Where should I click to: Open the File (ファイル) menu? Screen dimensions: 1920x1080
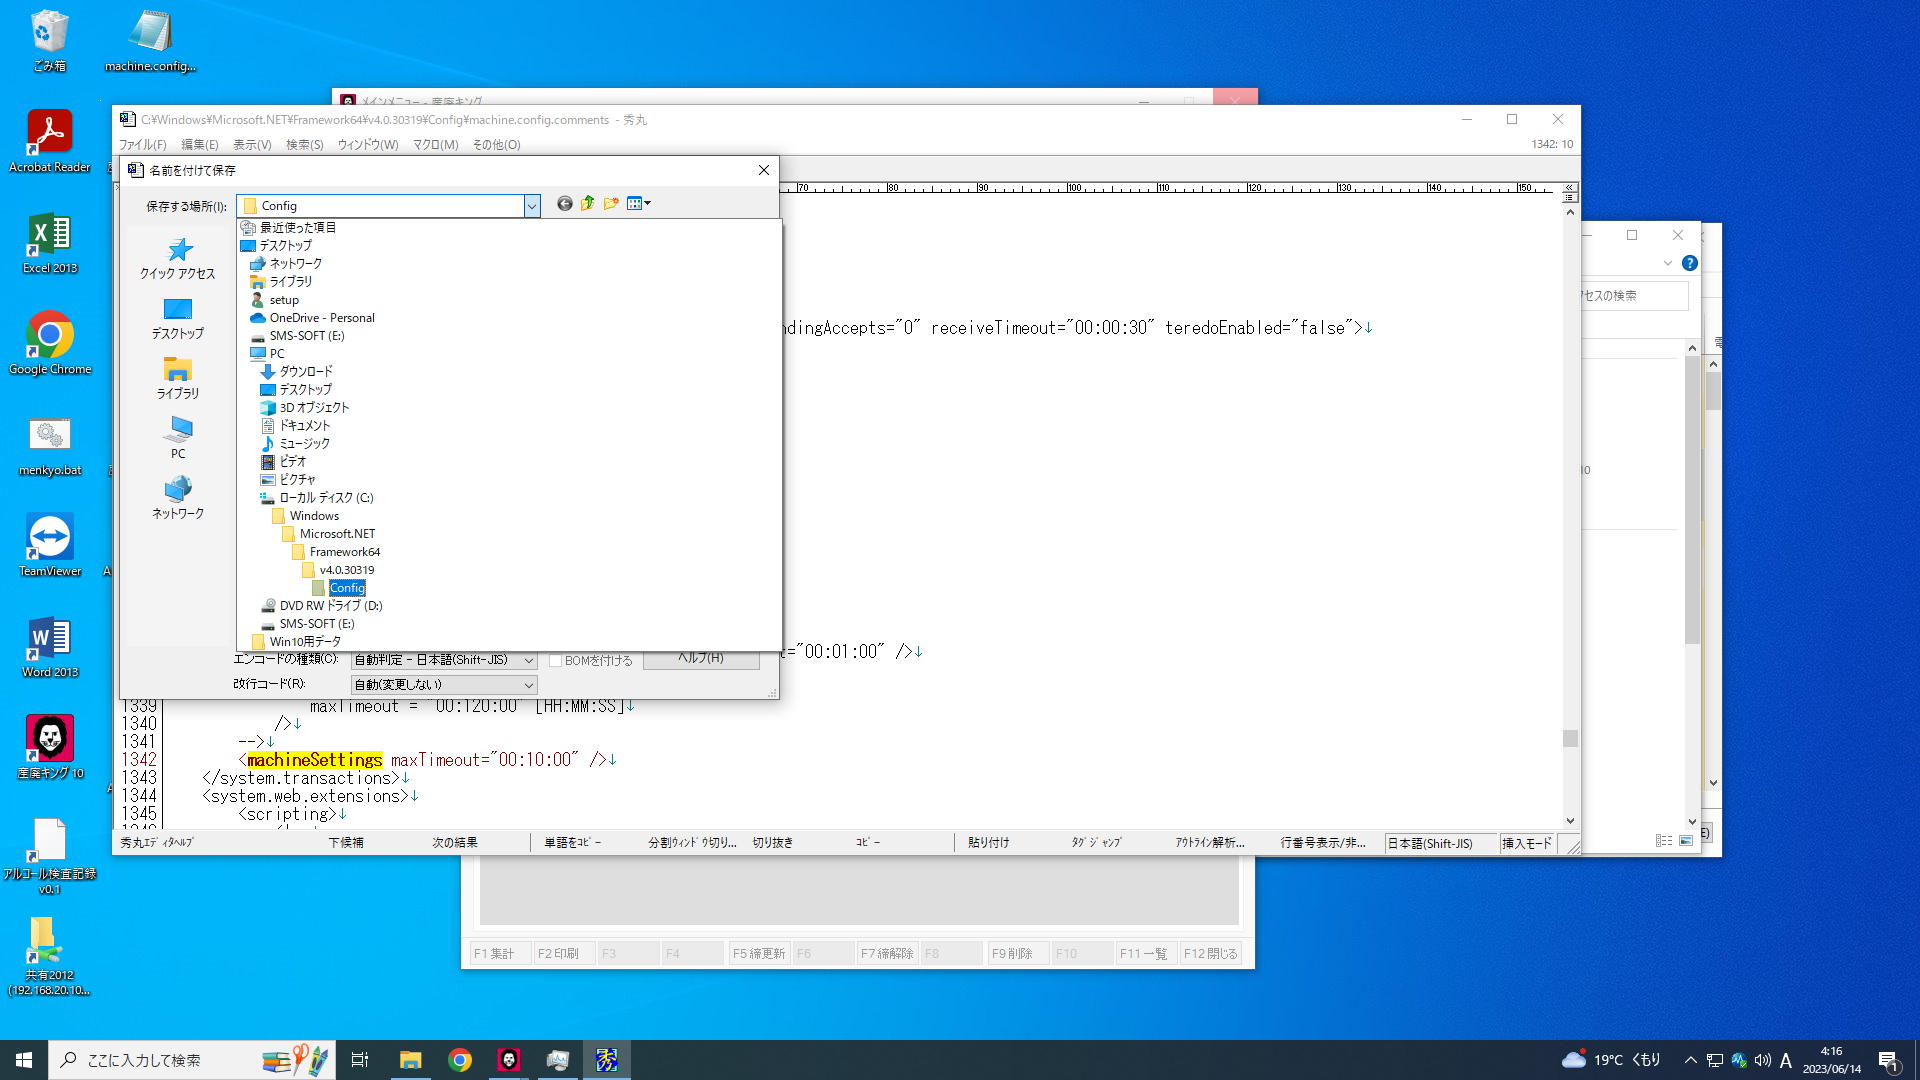coord(143,145)
